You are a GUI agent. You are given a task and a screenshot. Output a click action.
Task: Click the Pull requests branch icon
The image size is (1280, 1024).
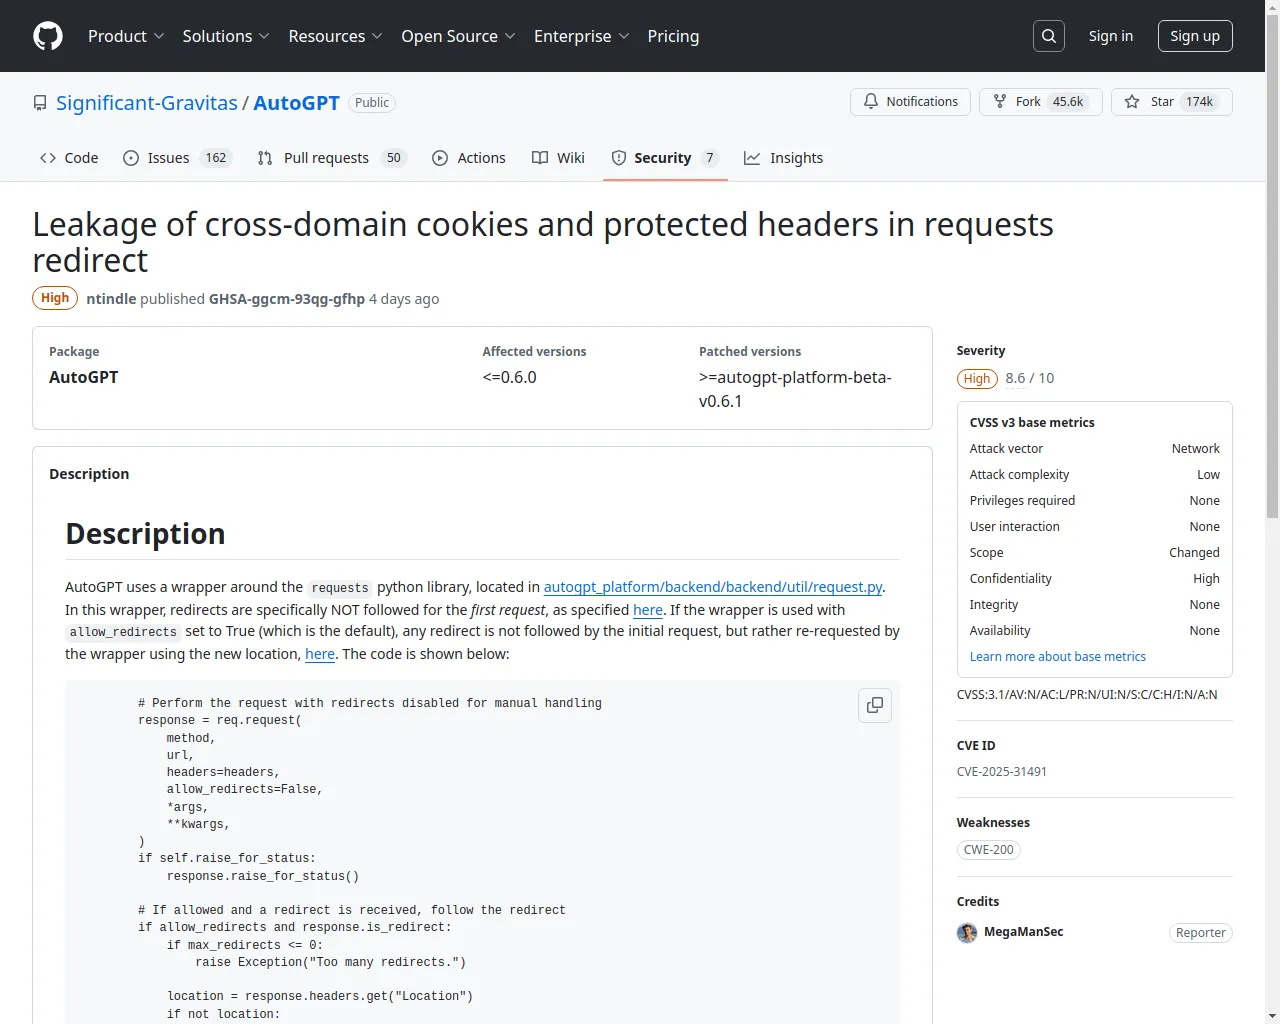pos(265,158)
